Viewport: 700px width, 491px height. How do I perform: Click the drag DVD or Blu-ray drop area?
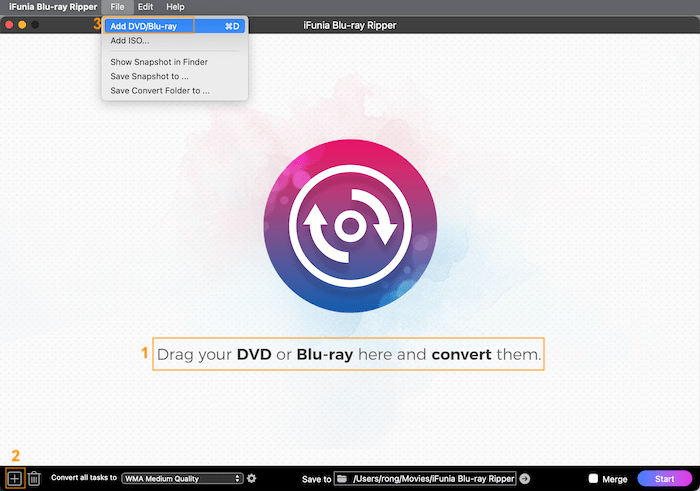point(348,354)
